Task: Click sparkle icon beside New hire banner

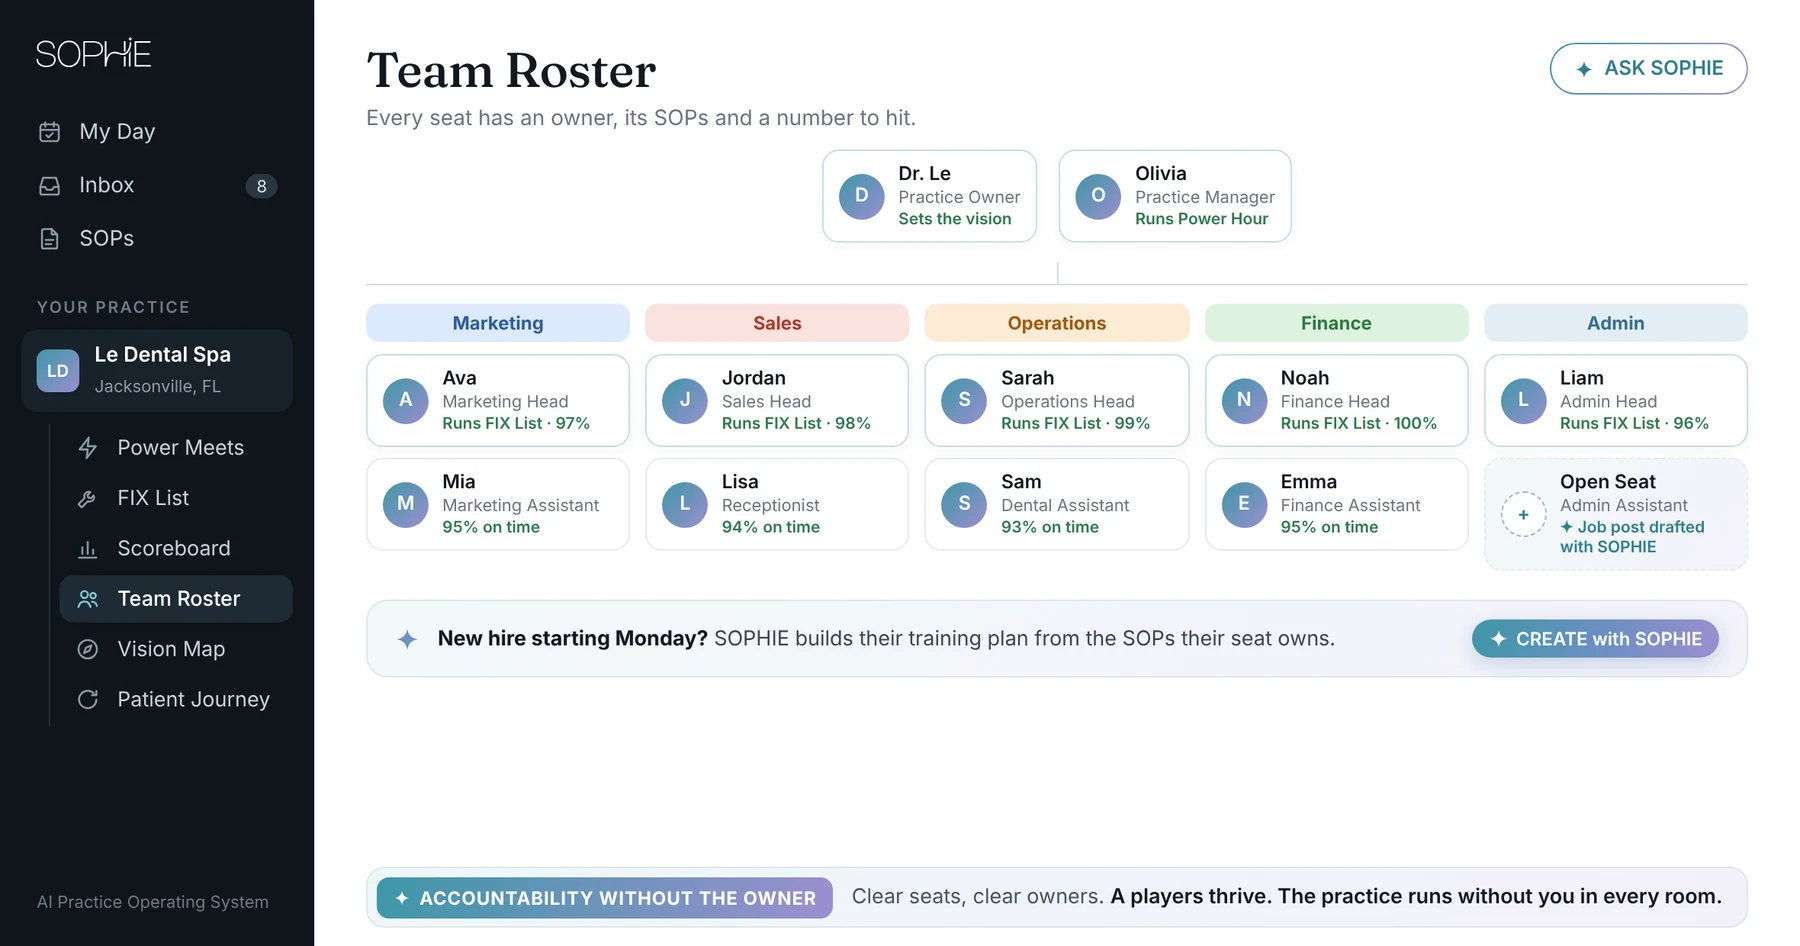Action: pyautogui.click(x=407, y=639)
